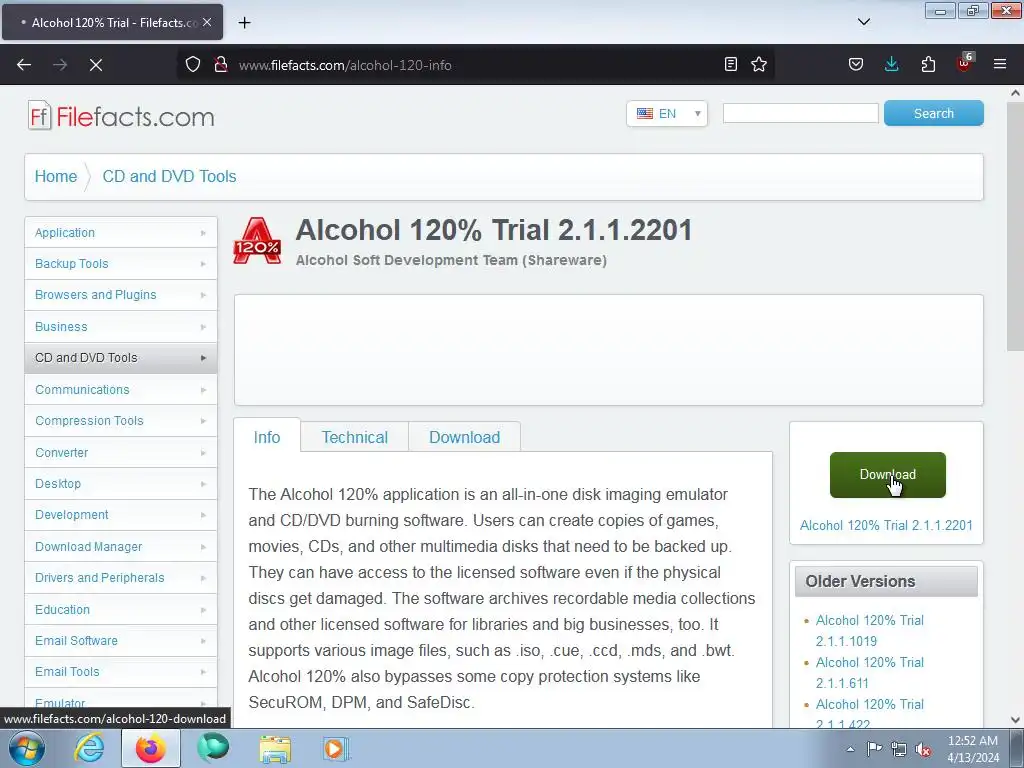Expand the Application category

[x=121, y=232]
